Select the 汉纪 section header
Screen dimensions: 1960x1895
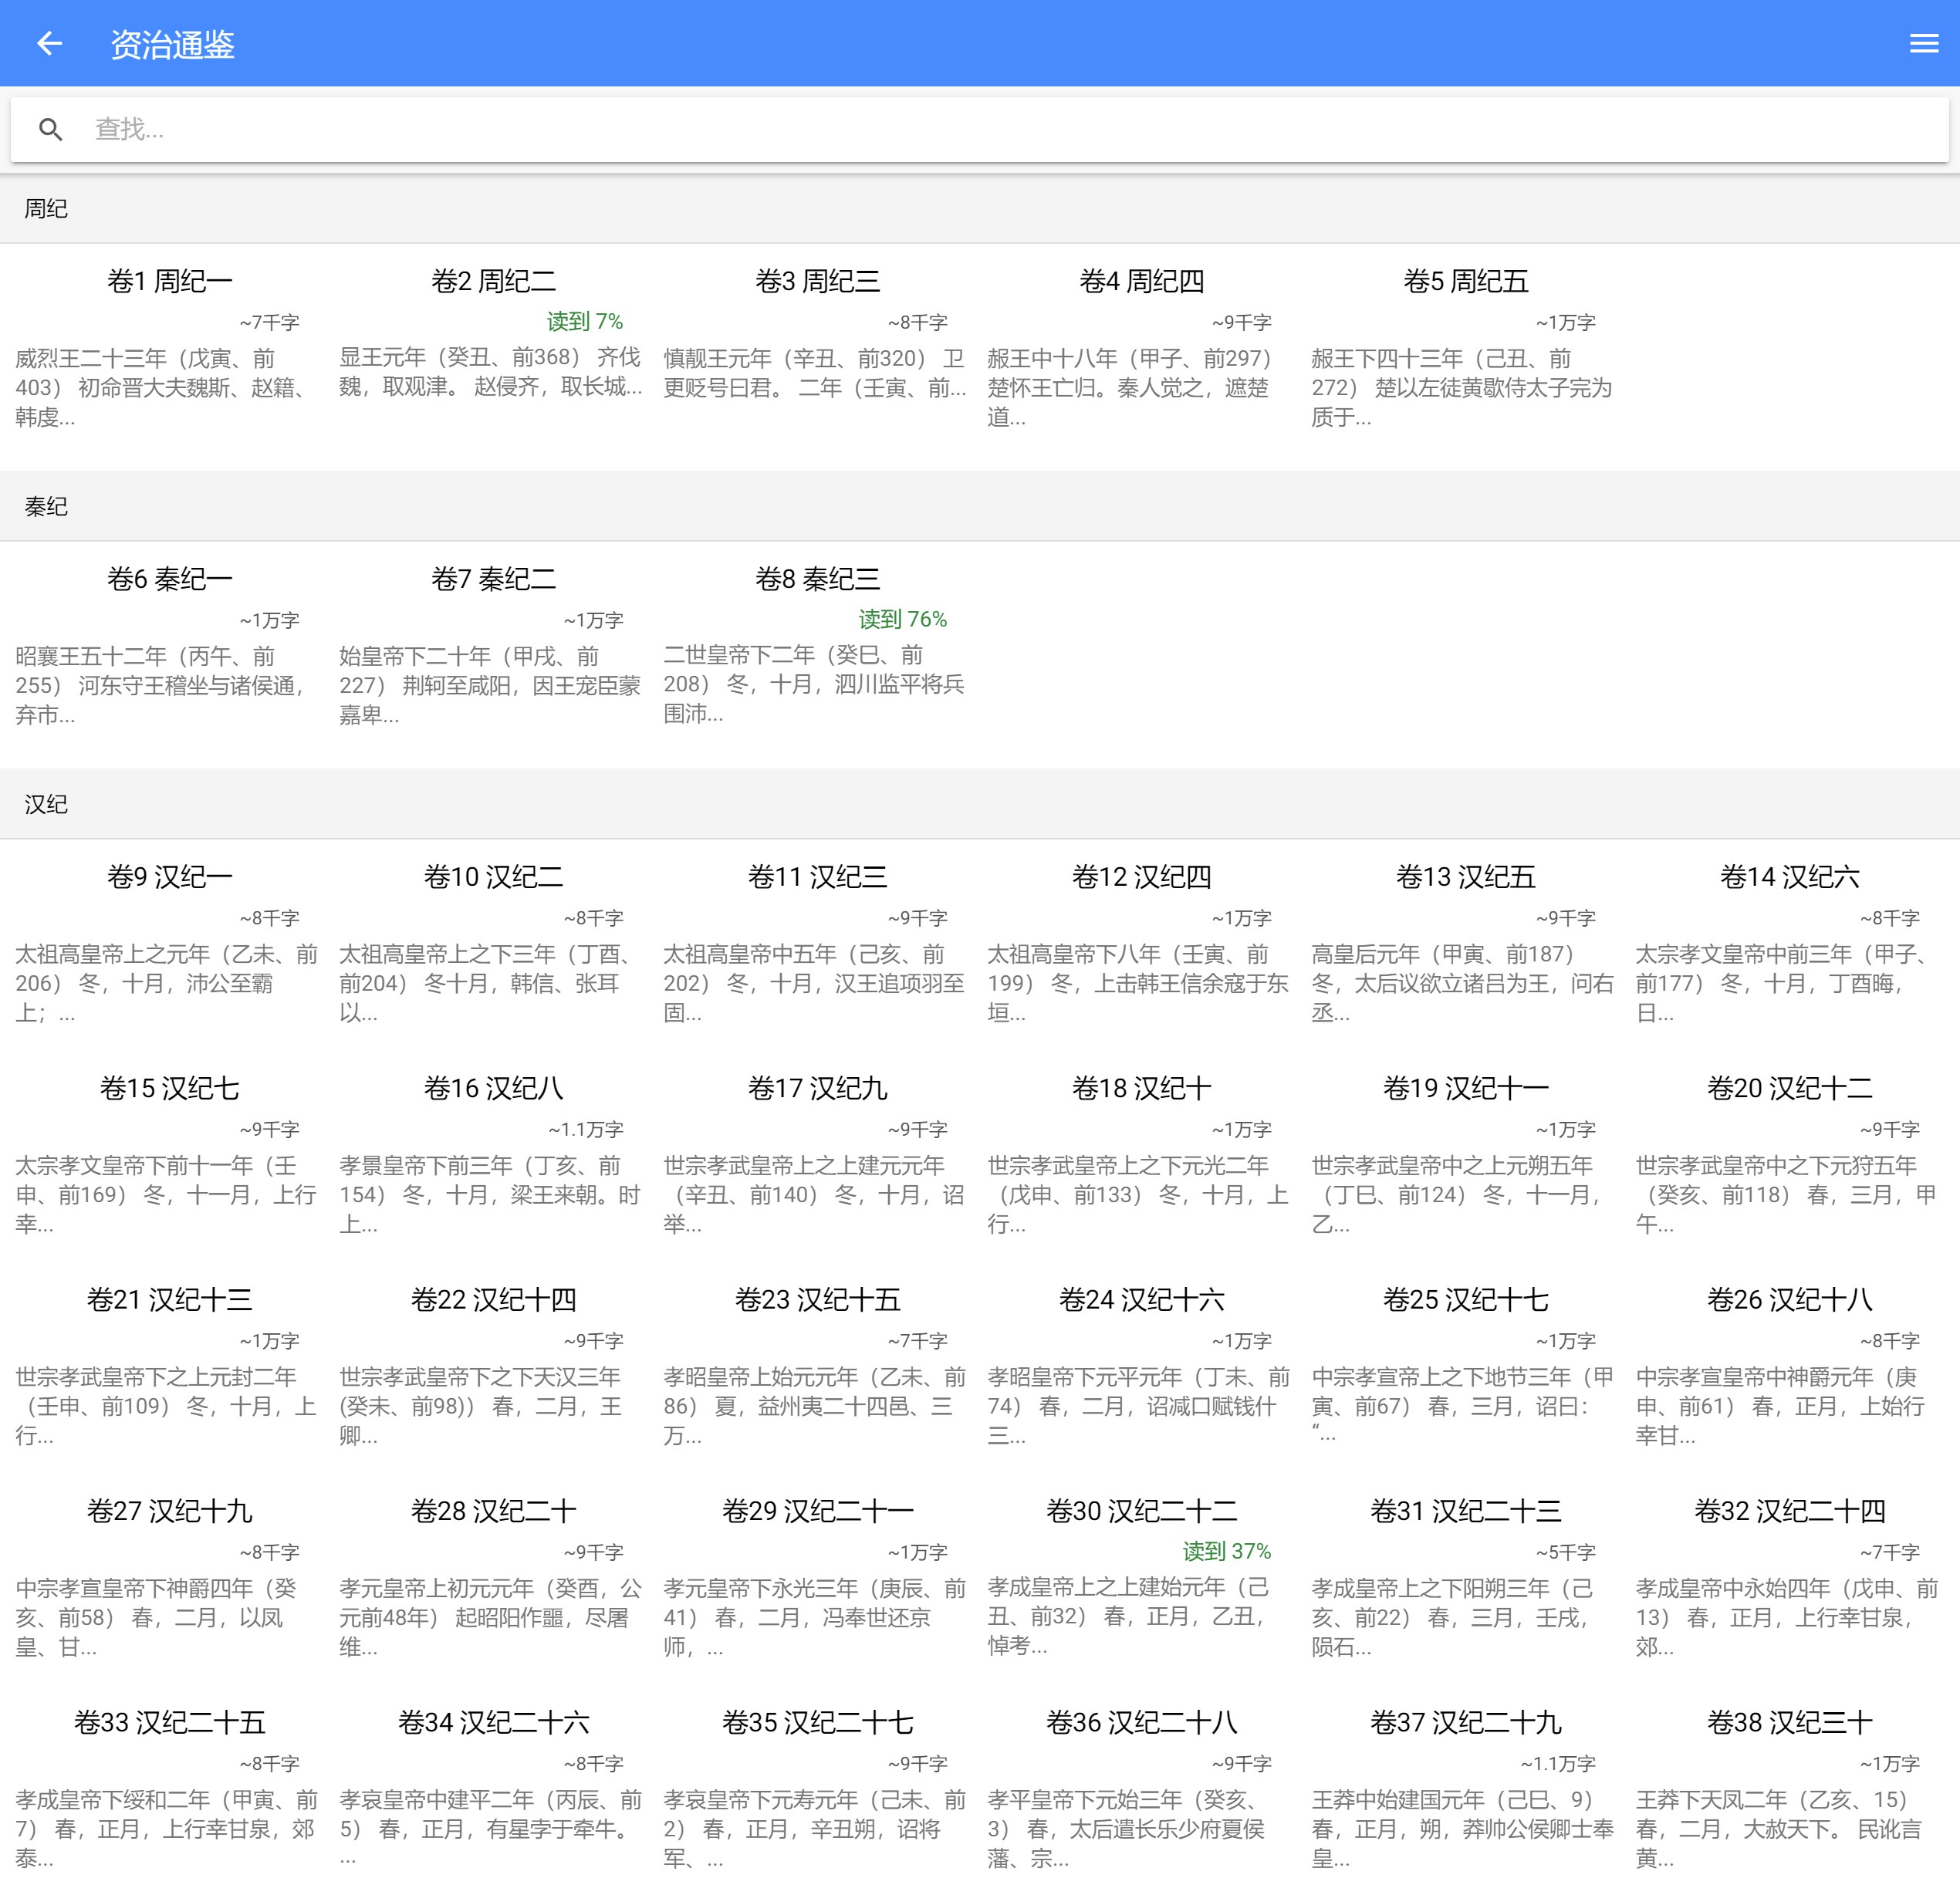(46, 805)
